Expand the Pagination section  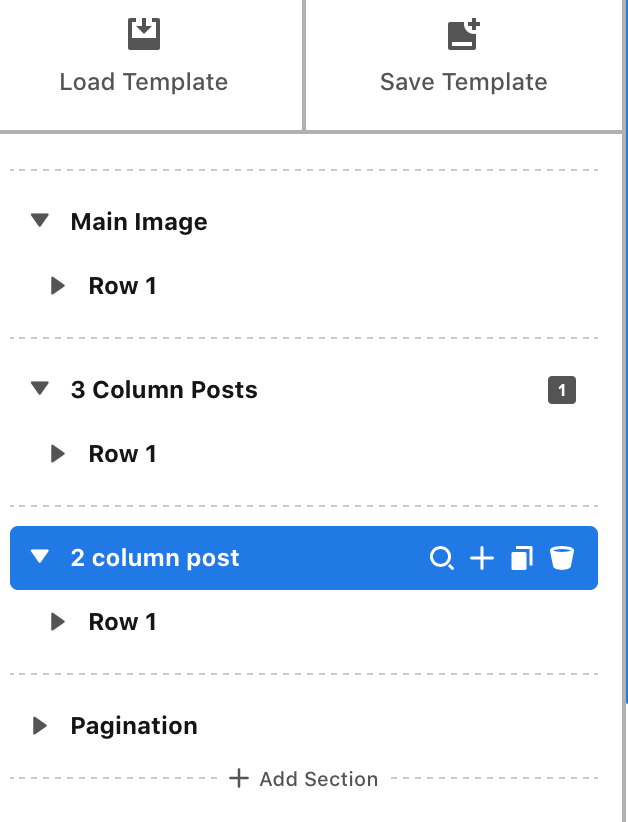click(40, 726)
